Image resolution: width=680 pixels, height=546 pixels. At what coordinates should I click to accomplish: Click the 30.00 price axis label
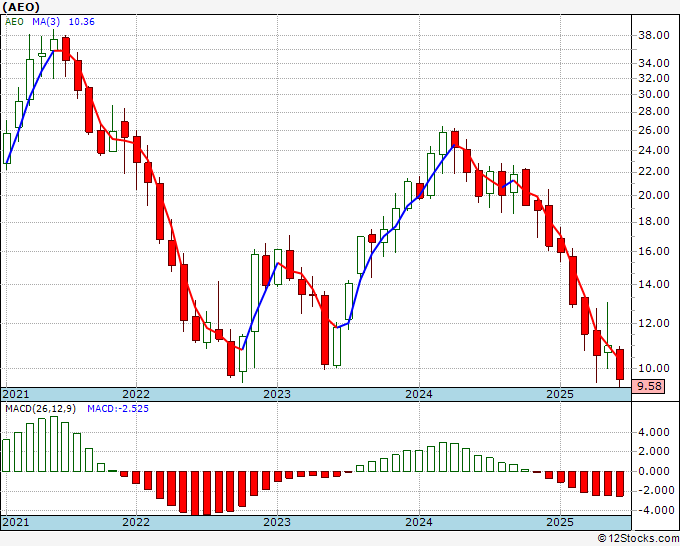654,94
